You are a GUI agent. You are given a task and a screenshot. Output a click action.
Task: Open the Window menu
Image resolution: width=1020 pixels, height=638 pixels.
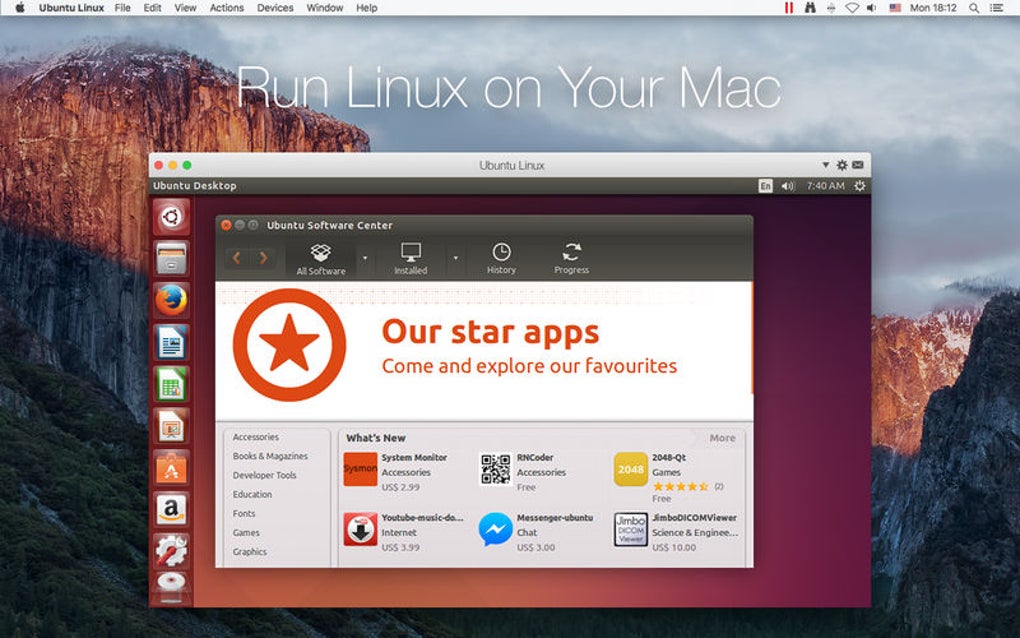[x=325, y=8]
